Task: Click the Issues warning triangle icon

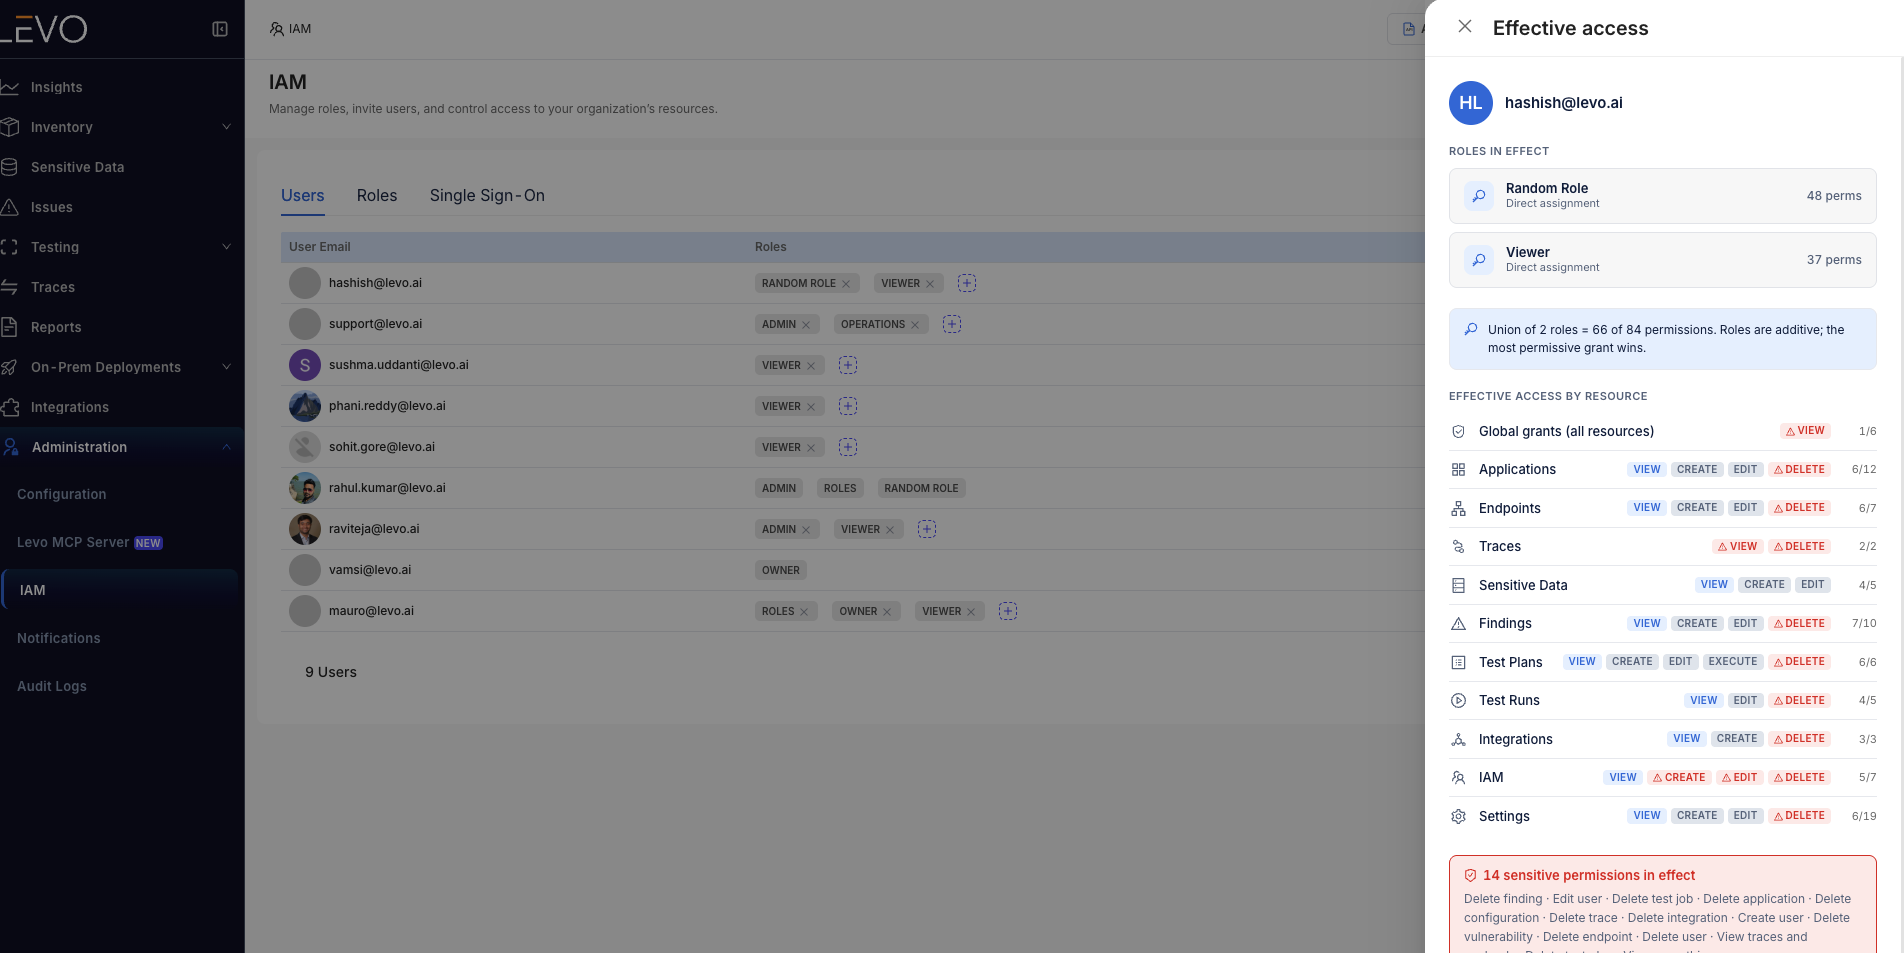Action: tap(10, 207)
